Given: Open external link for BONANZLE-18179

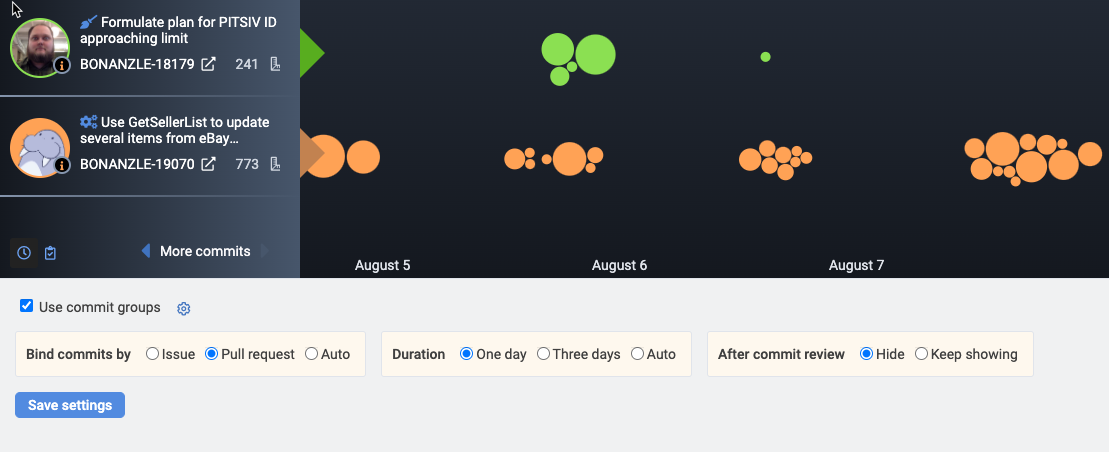Looking at the screenshot, I should click(x=208, y=64).
